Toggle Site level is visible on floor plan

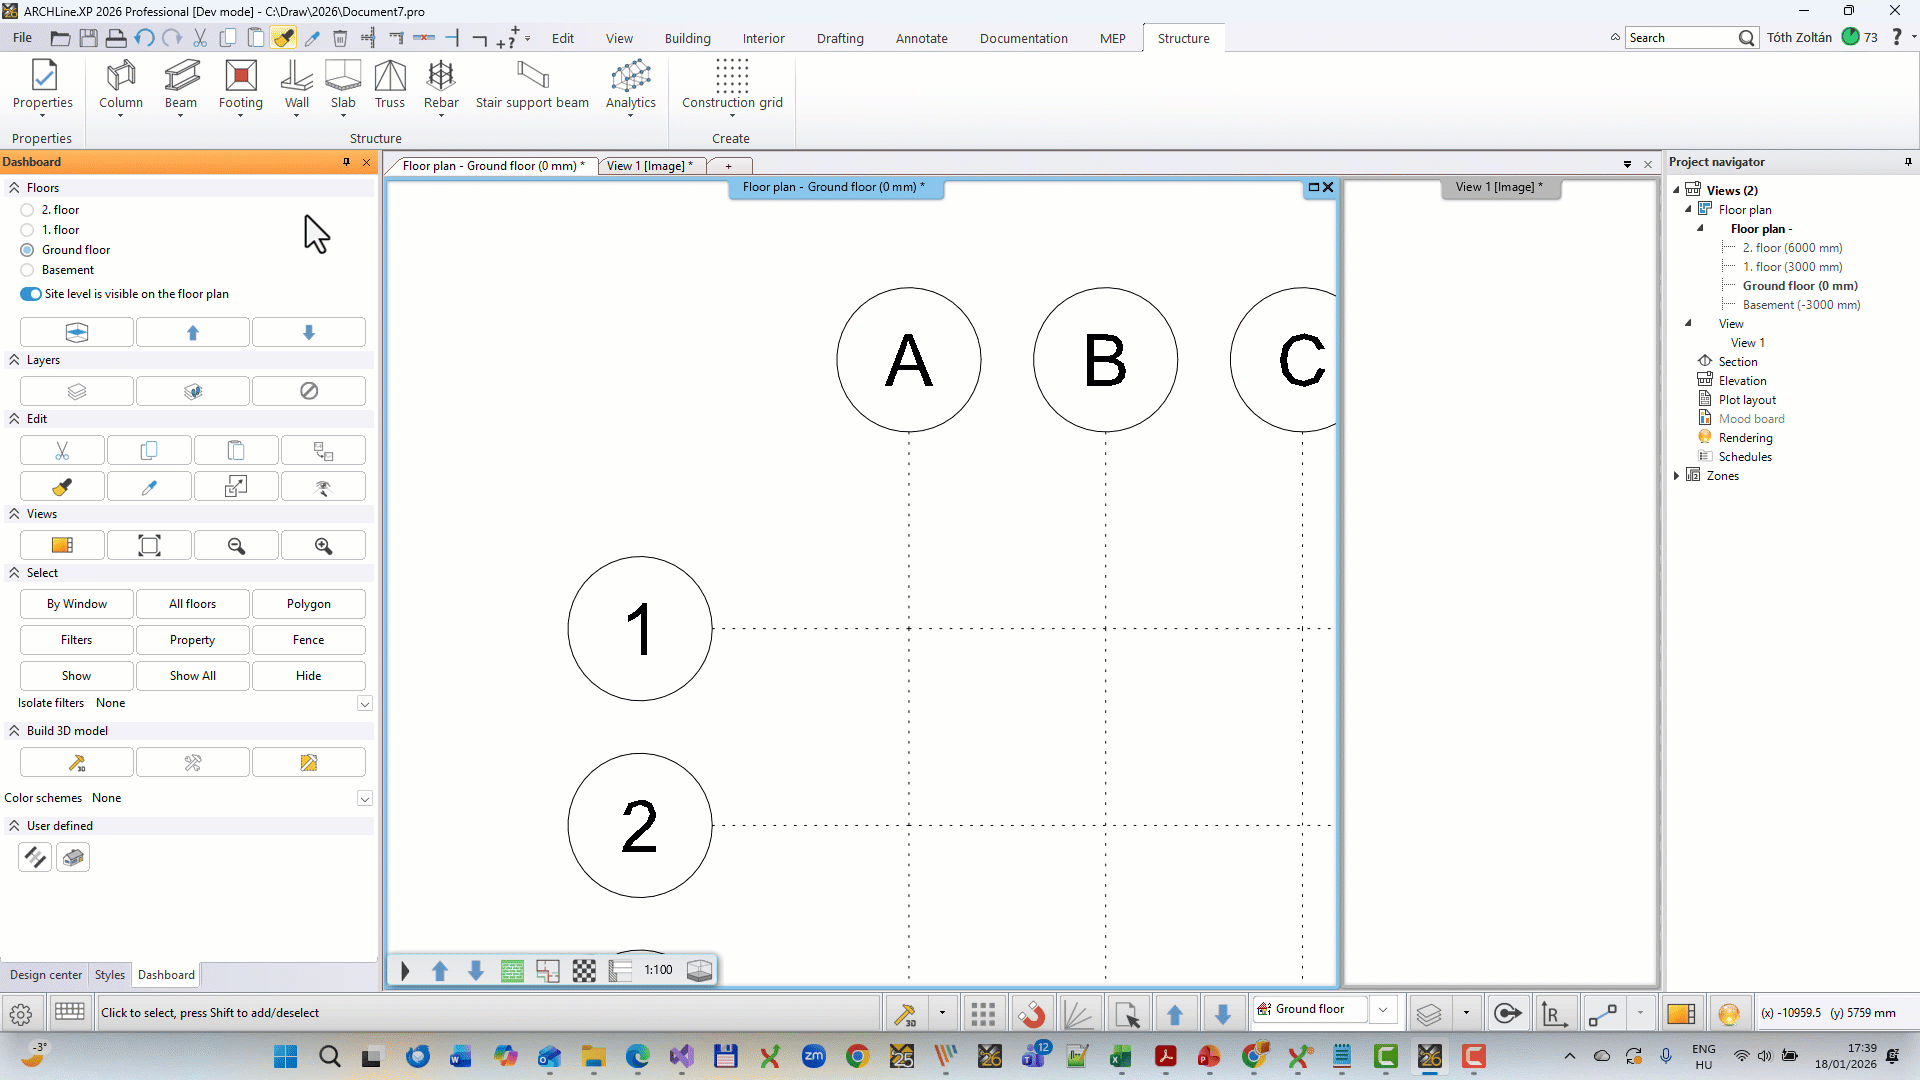(29, 294)
